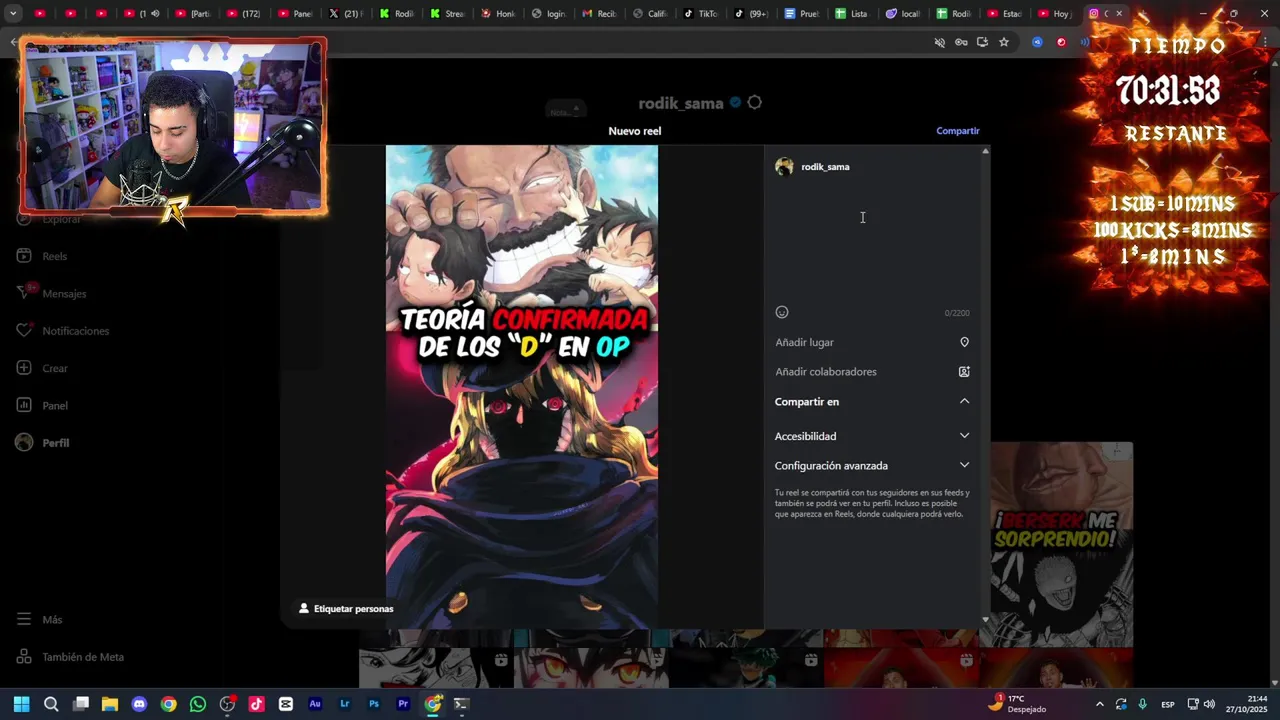Screen dimensions: 1280x720
Task: Open CapCut from the taskbar
Action: [286, 704]
